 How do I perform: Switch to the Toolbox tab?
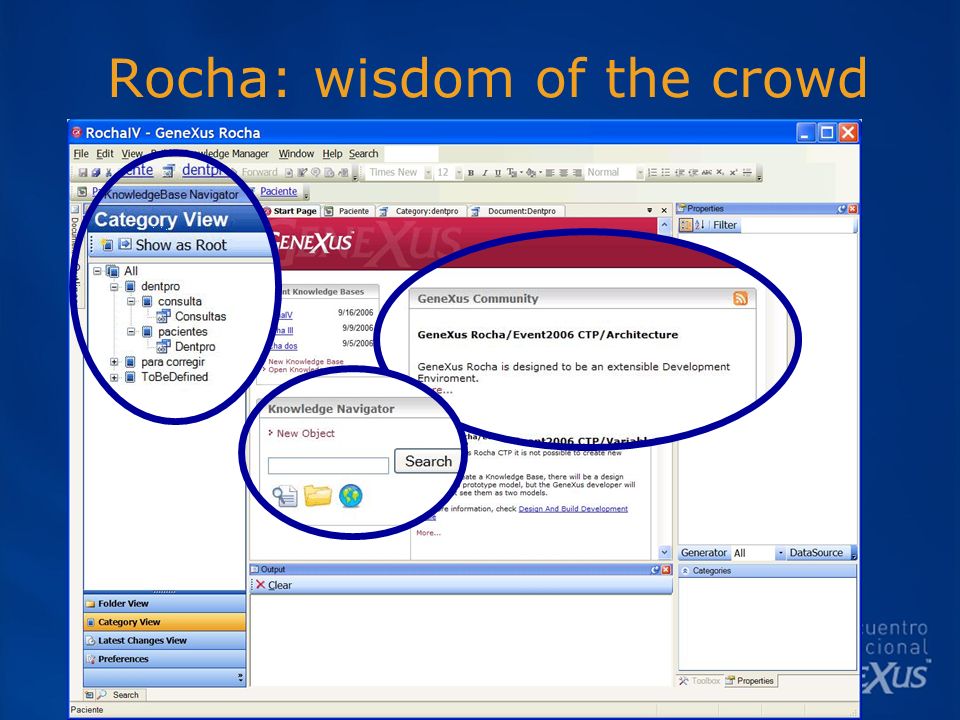tap(700, 681)
